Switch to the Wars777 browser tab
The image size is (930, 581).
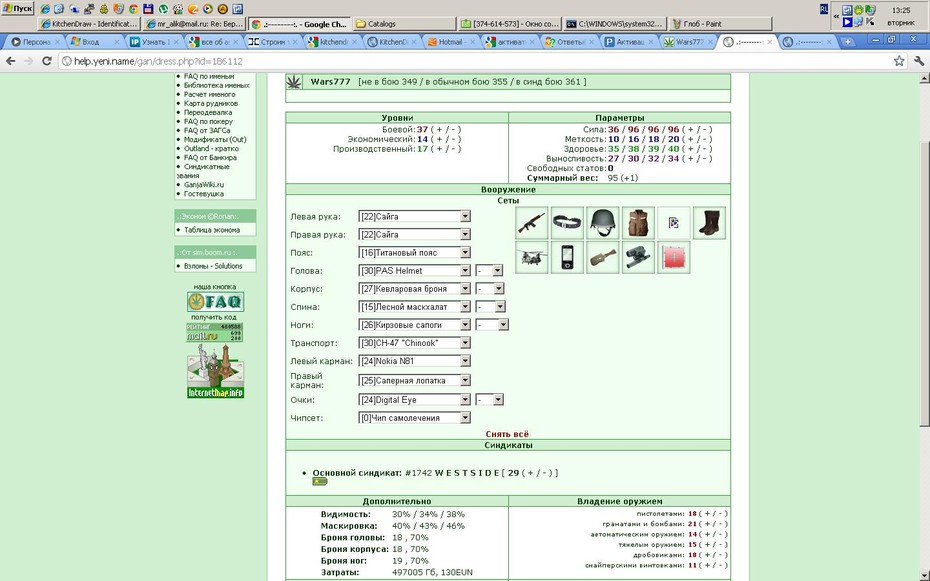pyautogui.click(x=688, y=42)
